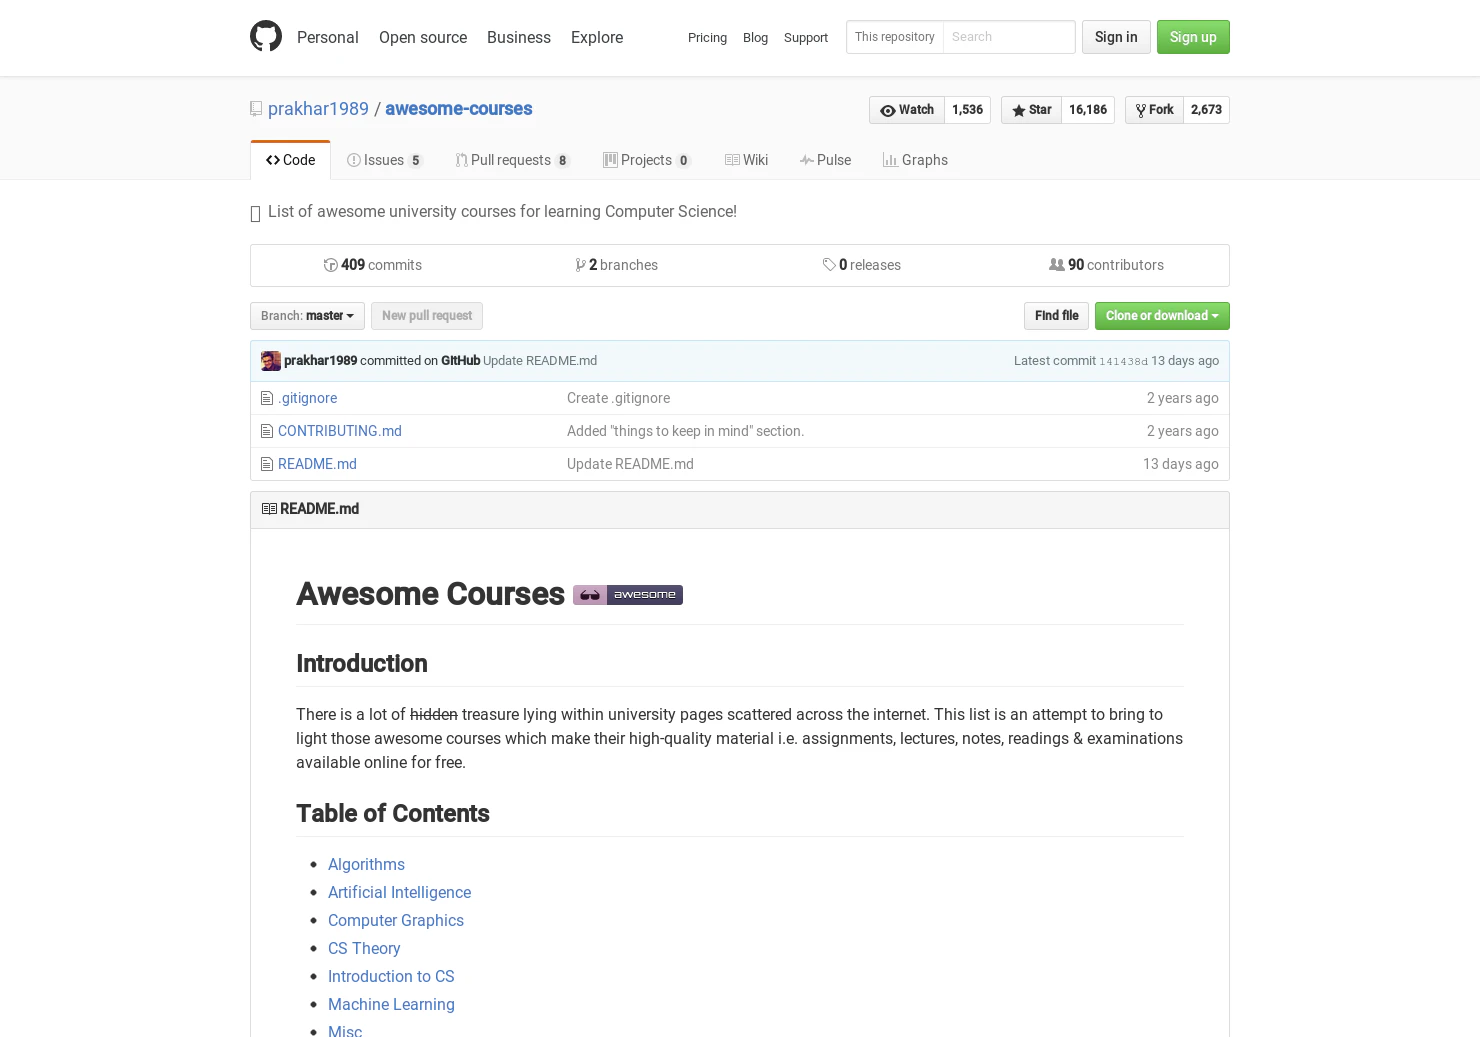Image resolution: width=1480 pixels, height=1037 pixels.
Task: Open the forks count 2,673
Action: coord(1206,110)
